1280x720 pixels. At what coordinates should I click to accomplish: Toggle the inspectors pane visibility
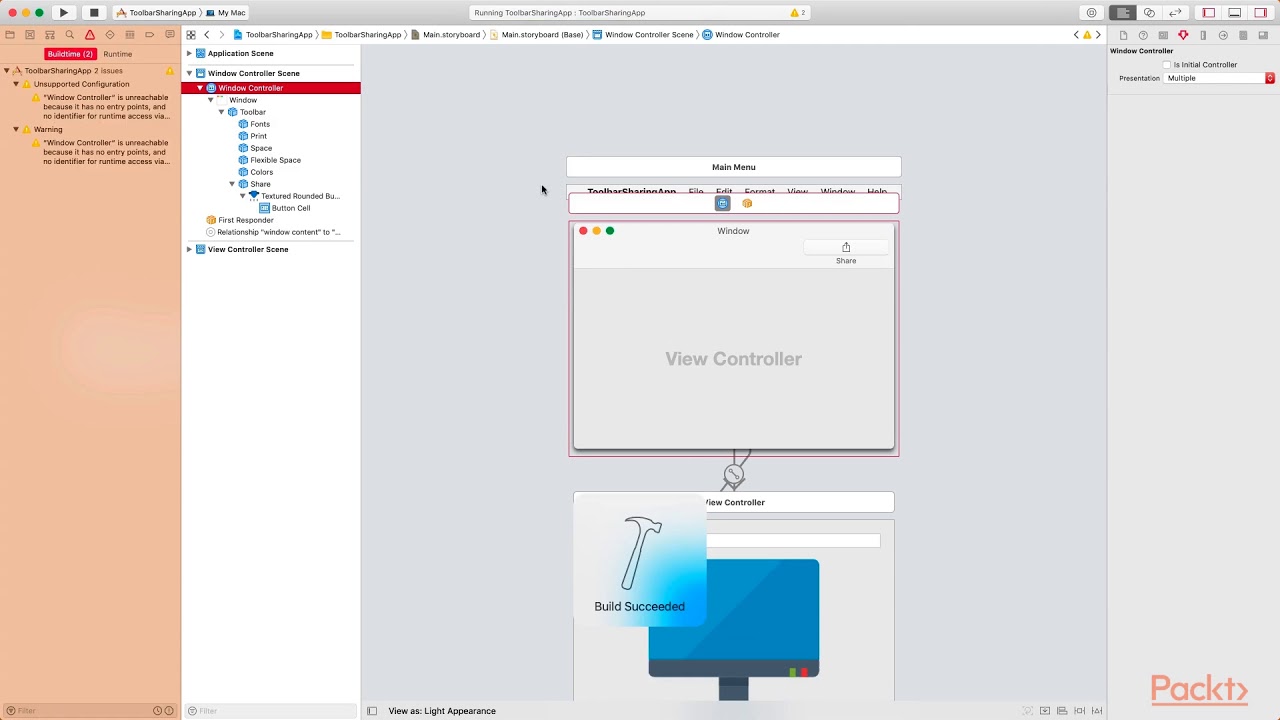point(1261,13)
